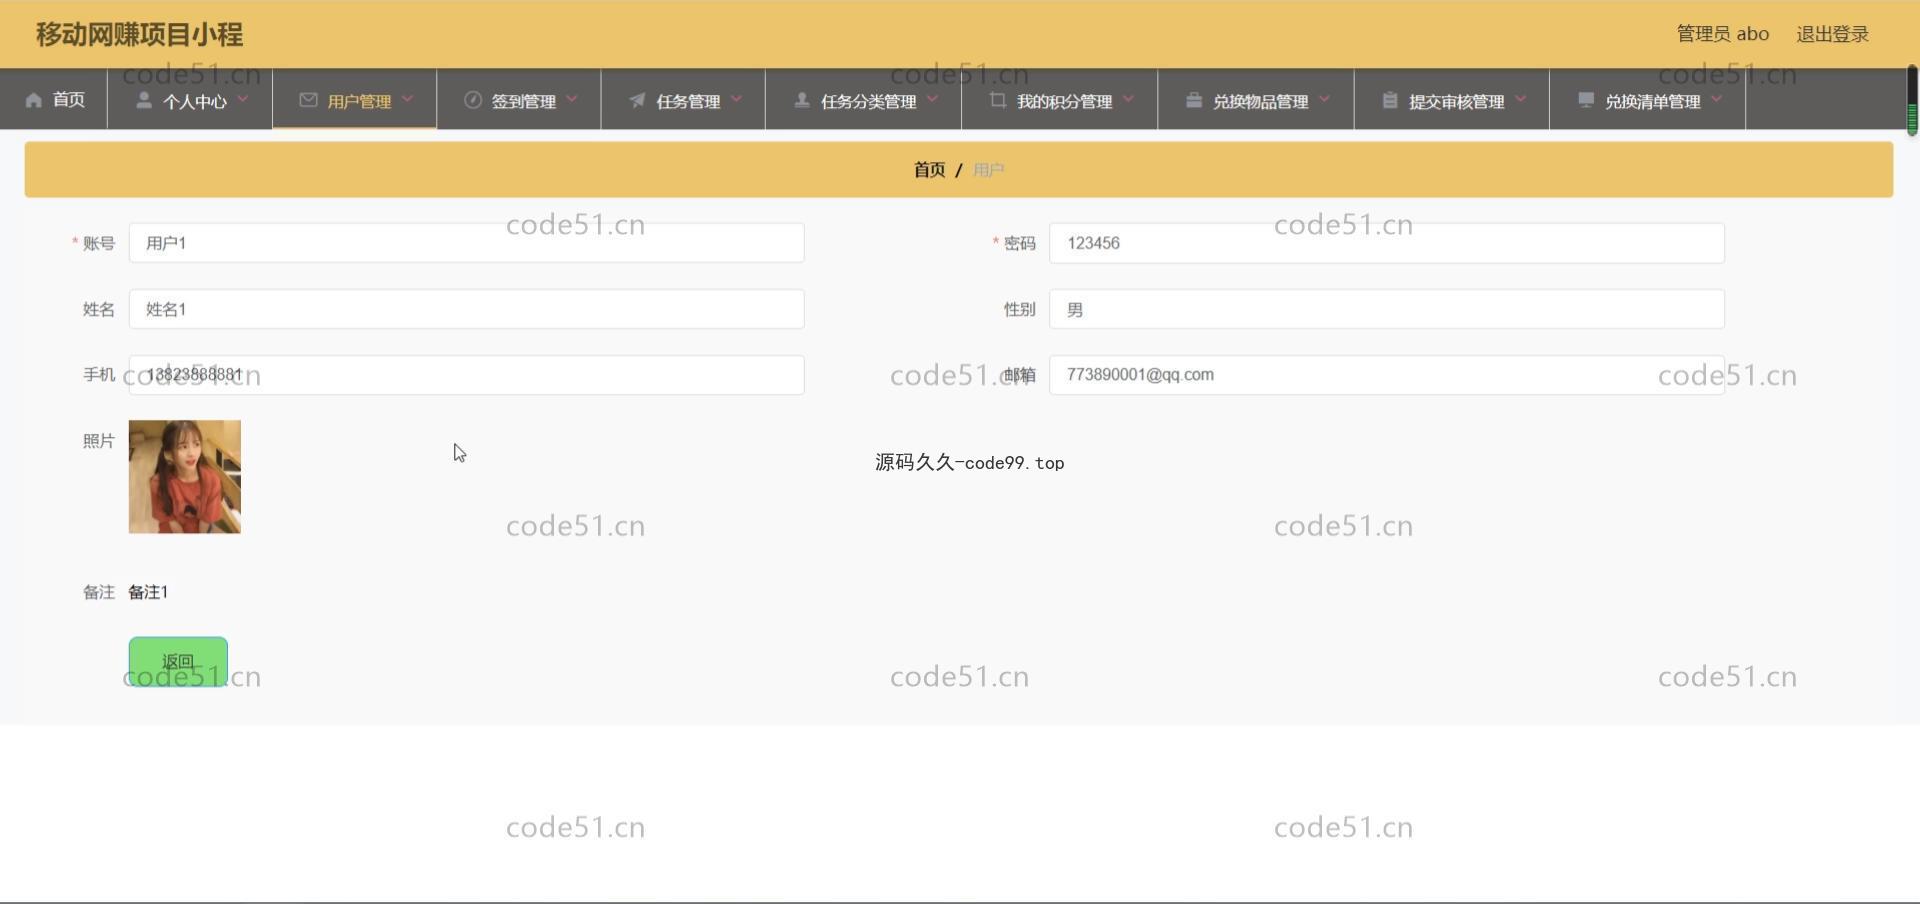Click the paper plane icon beside 任务管理

coord(637,100)
